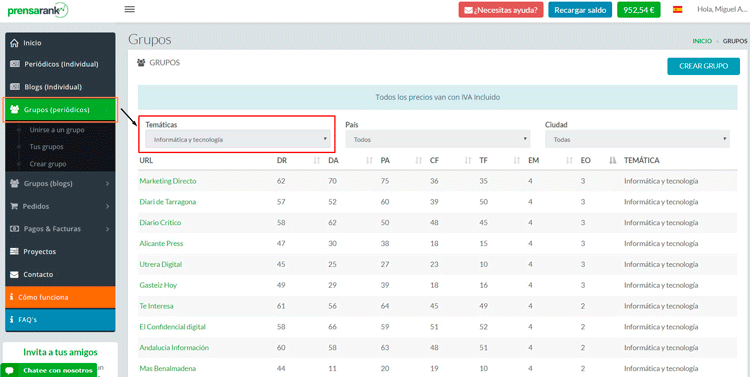This screenshot has width=750, height=377.
Task: Expand the Grupos (blogs) chevron
Action: point(107,184)
